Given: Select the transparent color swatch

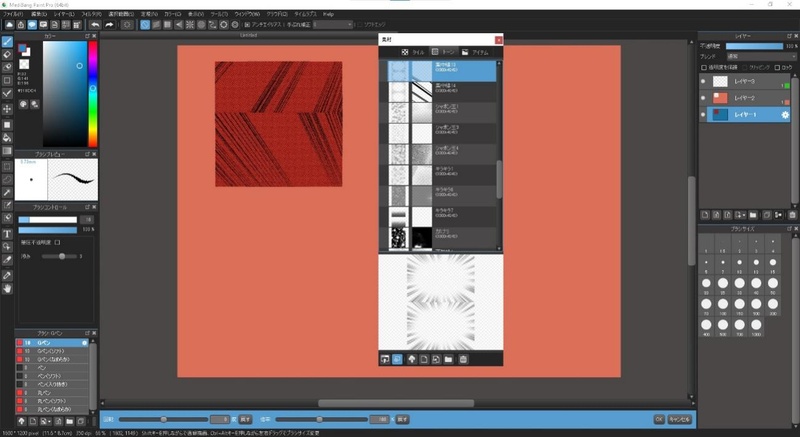Looking at the screenshot, I should click(24, 64).
